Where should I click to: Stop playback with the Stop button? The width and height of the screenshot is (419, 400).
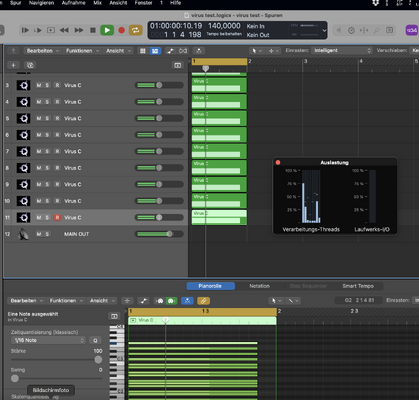point(93,30)
